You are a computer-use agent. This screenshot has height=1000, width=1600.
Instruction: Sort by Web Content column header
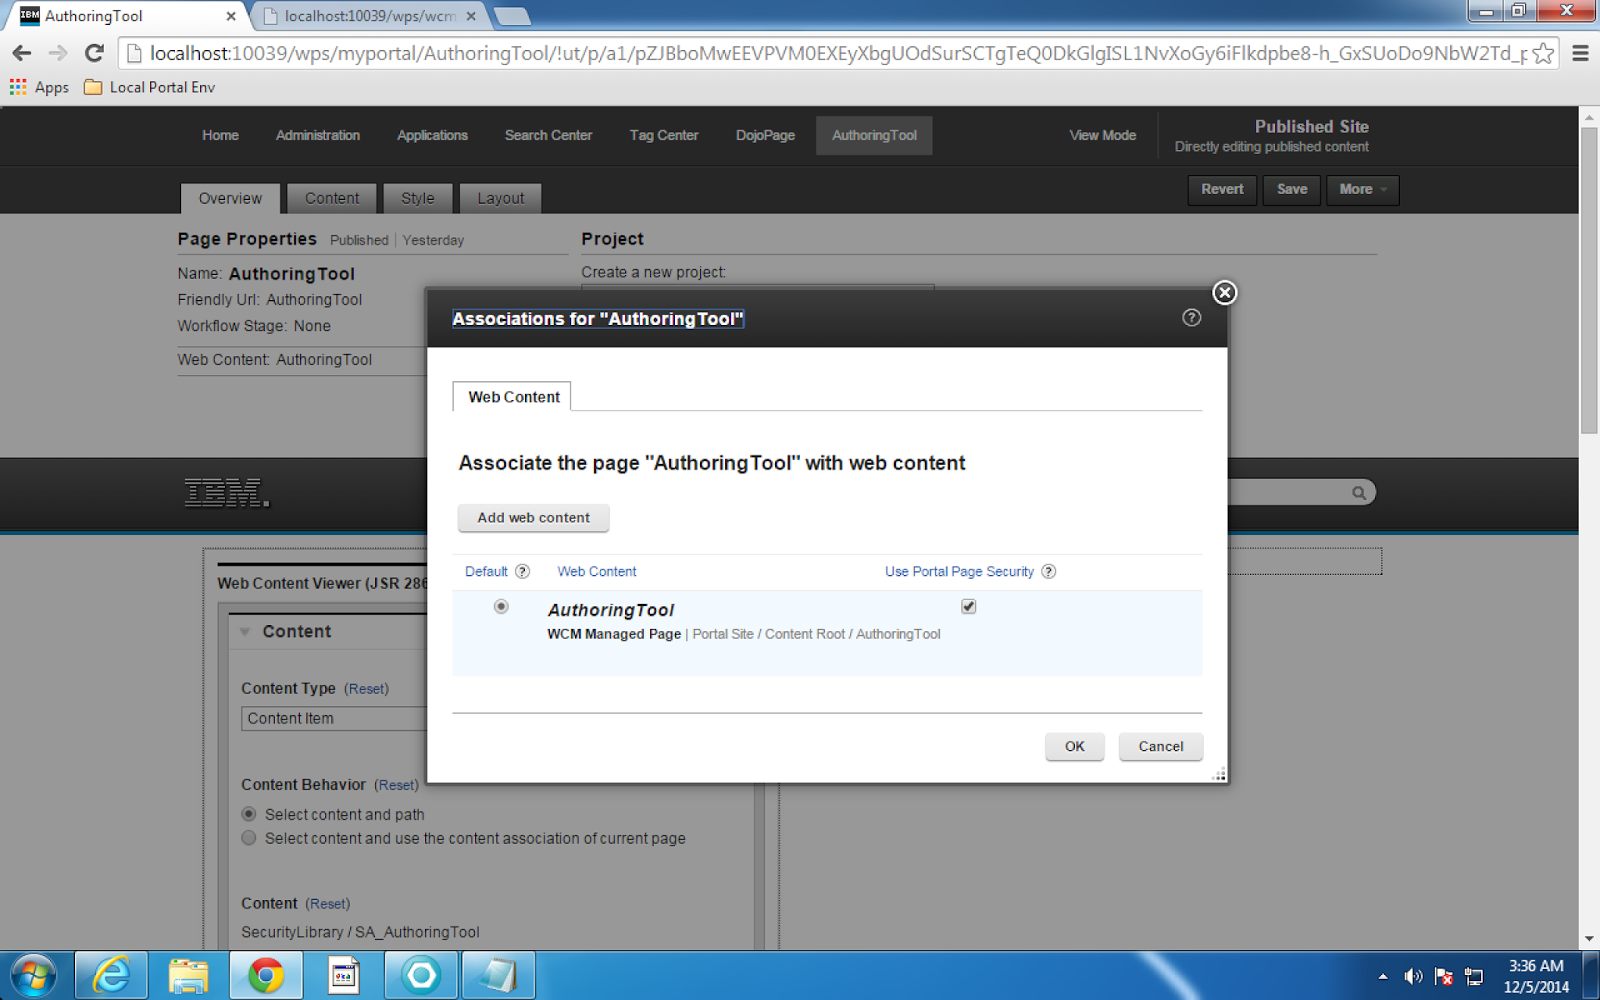click(x=596, y=571)
